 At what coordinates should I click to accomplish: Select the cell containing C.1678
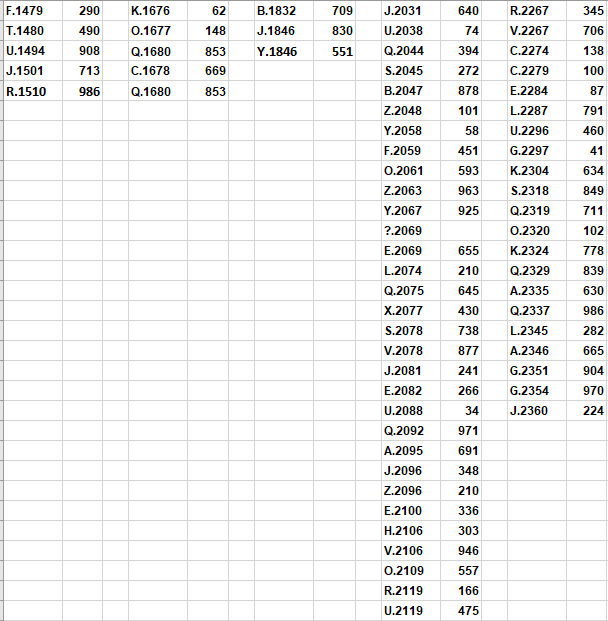click(x=157, y=71)
